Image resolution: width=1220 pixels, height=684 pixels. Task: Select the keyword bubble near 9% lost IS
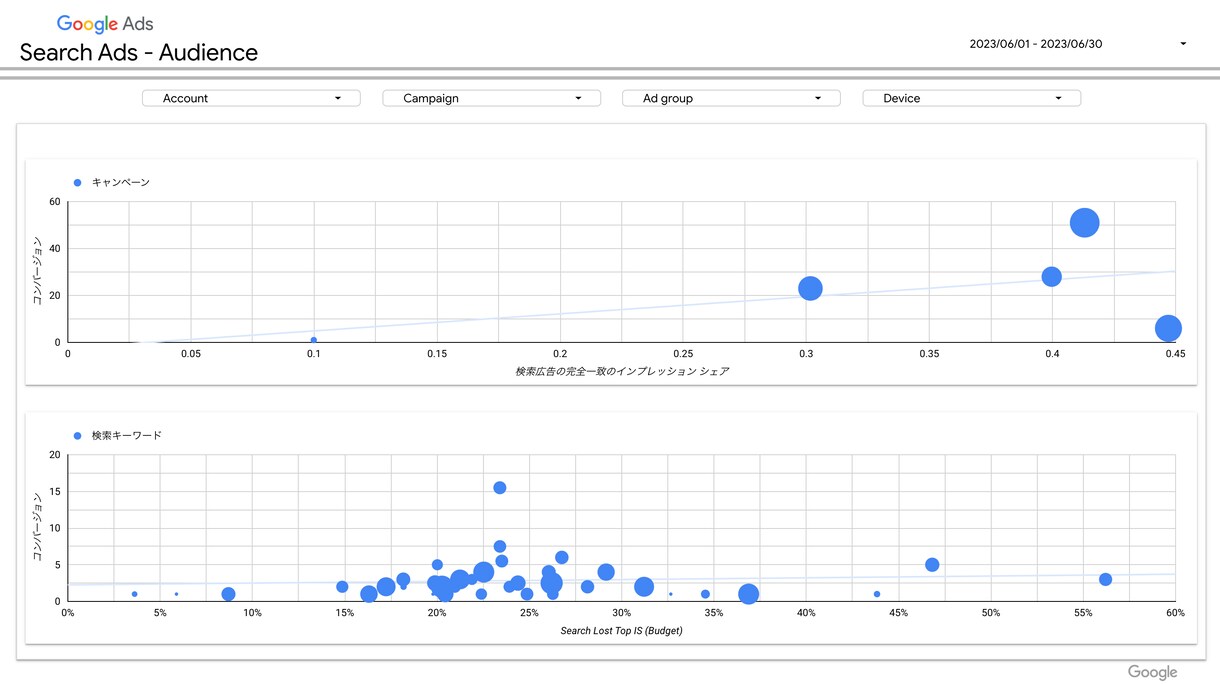pyautogui.click(x=228, y=594)
